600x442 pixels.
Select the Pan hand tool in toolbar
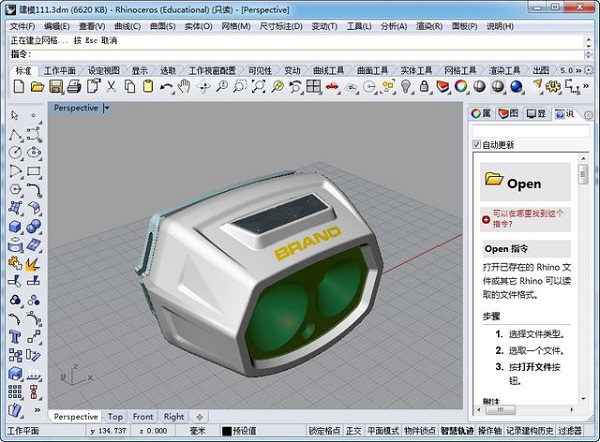(x=185, y=88)
